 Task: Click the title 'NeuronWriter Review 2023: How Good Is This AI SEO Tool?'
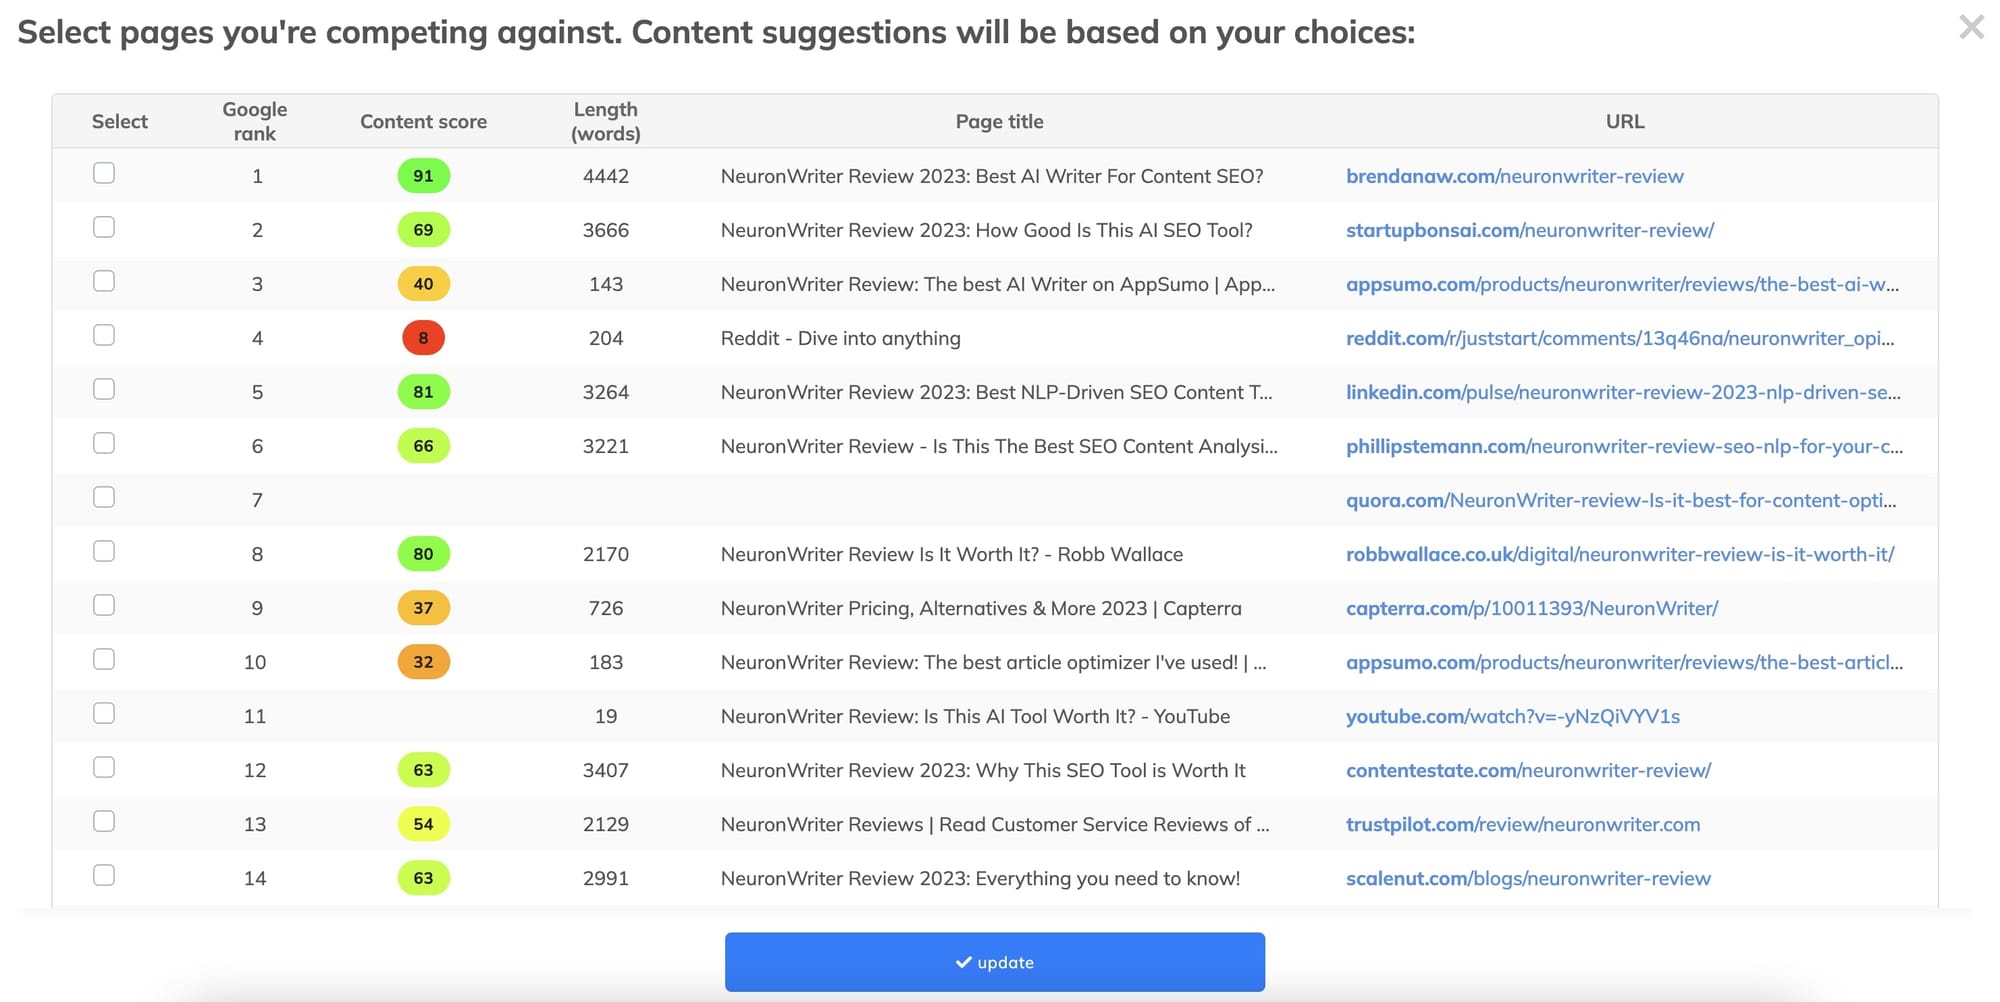pyautogui.click(x=986, y=230)
